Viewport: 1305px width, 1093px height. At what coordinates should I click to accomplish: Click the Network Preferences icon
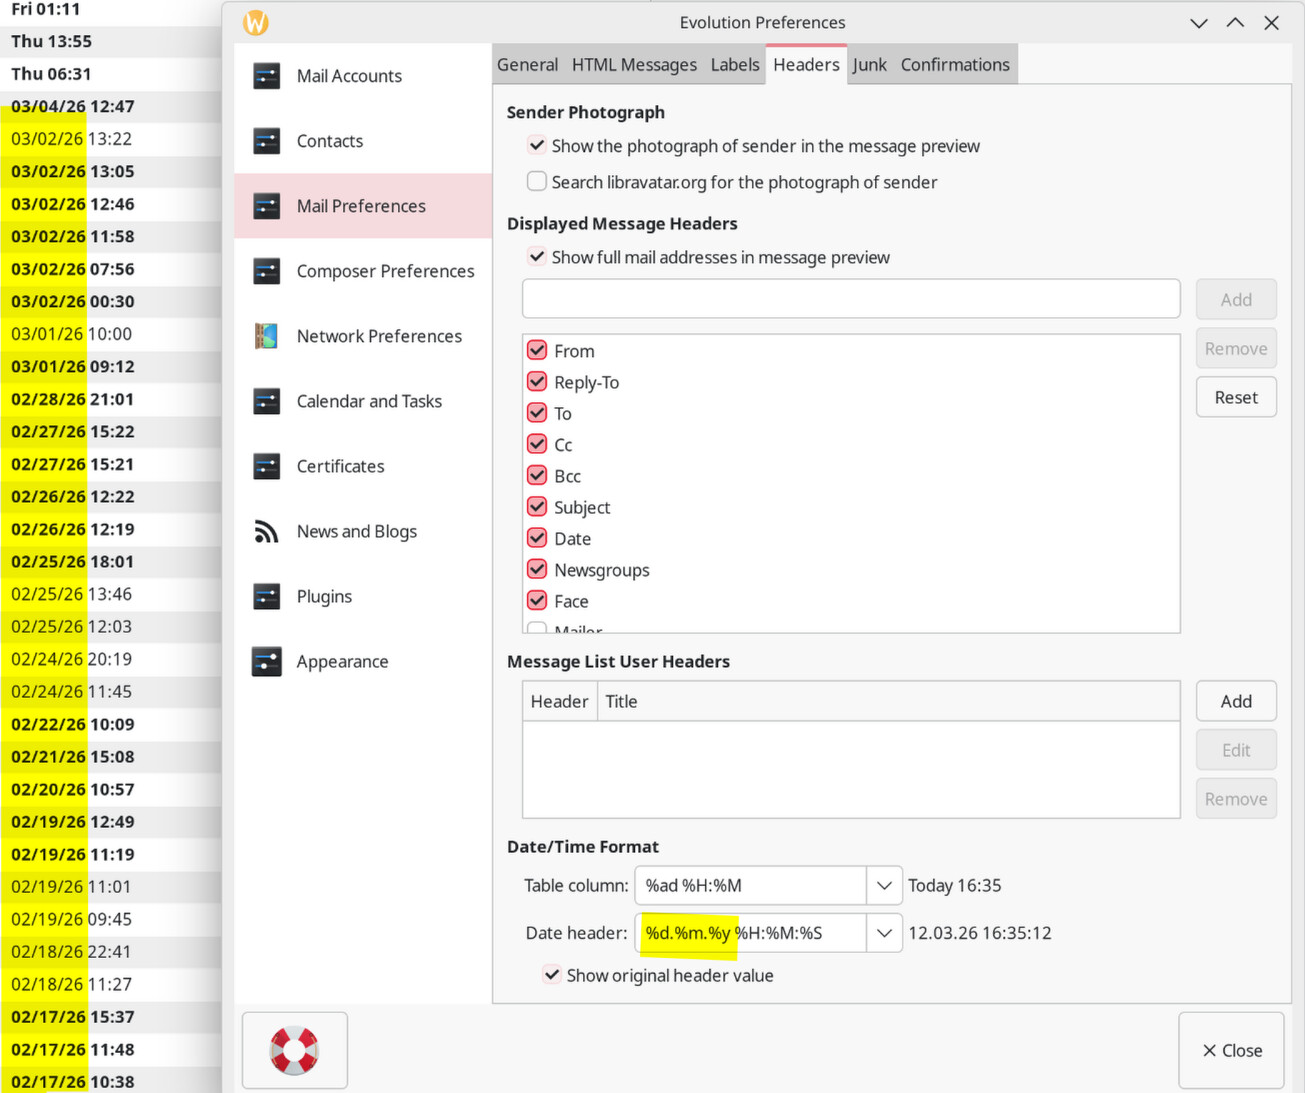267,336
